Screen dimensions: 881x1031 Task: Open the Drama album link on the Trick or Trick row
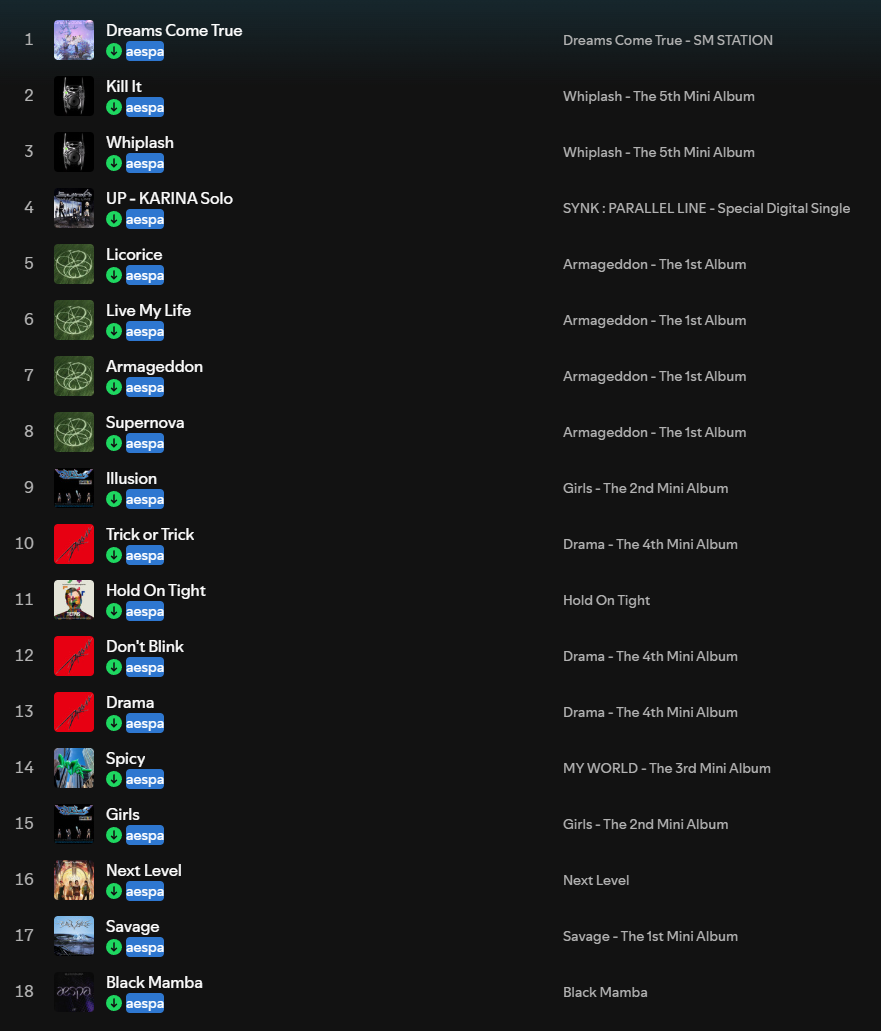(650, 544)
